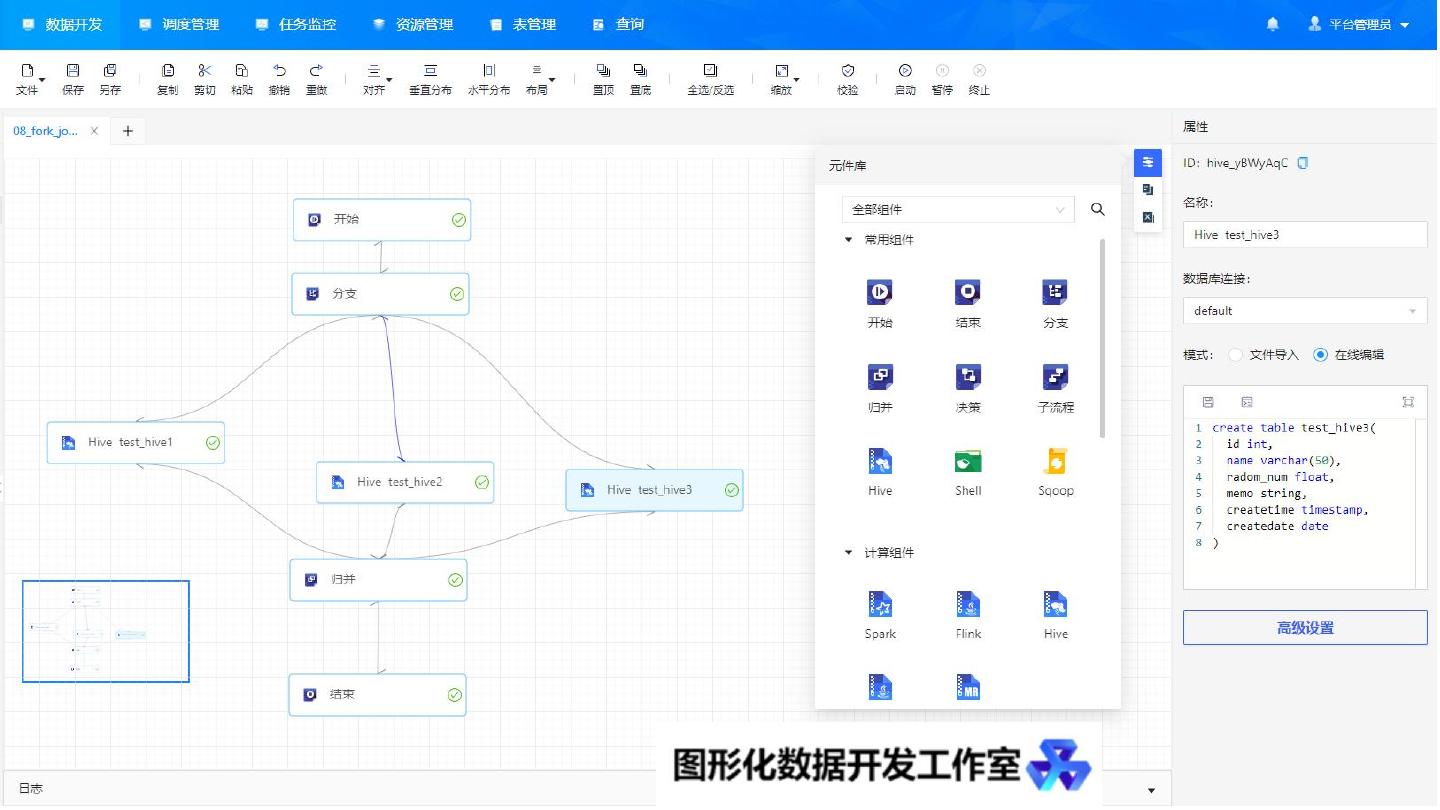
Task: Select the Spark component icon
Action: (x=880, y=605)
